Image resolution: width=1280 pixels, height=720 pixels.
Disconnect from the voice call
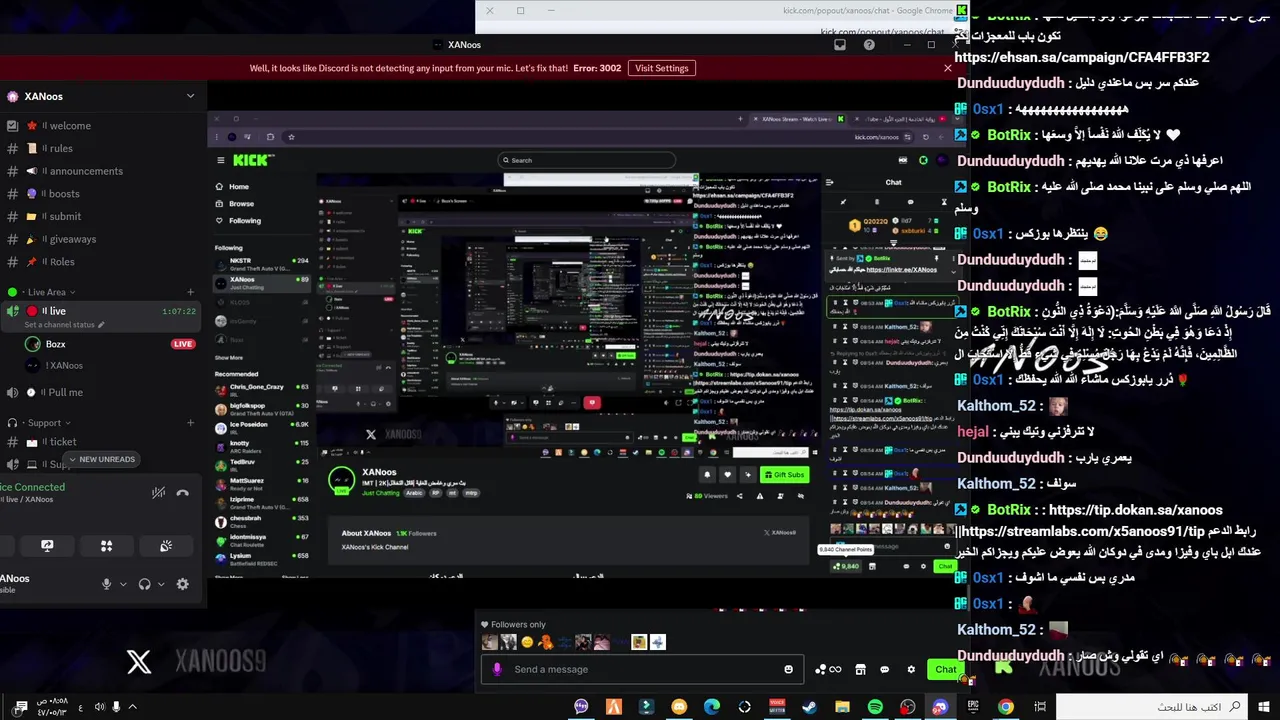(182, 492)
